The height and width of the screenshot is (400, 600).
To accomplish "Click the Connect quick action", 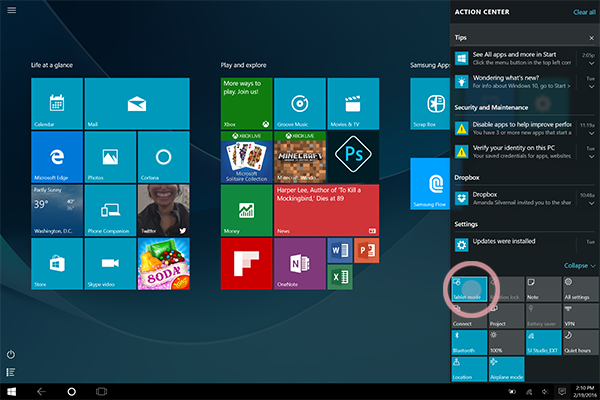I will (469, 316).
